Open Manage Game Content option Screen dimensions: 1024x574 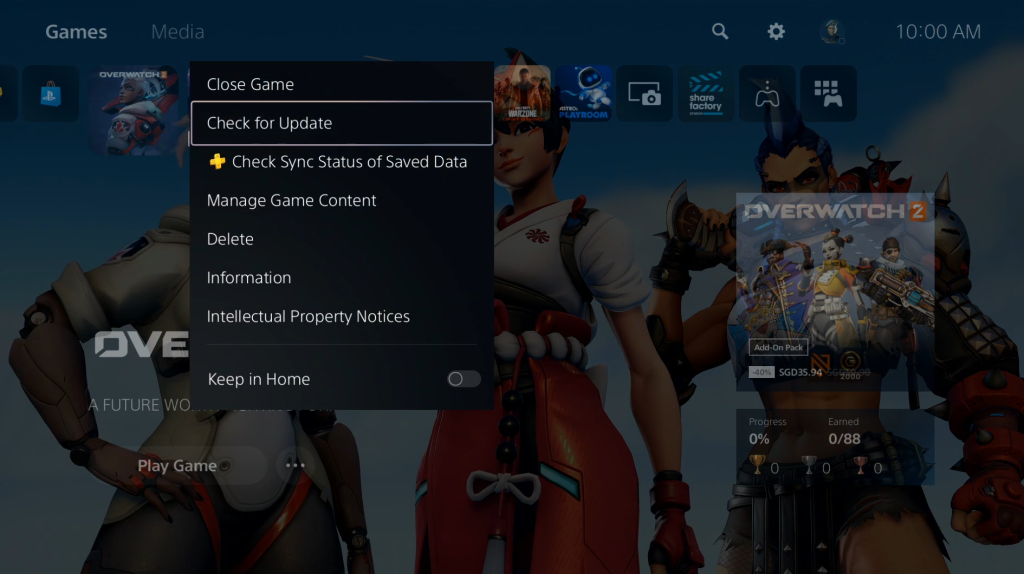pyautogui.click(x=342, y=200)
